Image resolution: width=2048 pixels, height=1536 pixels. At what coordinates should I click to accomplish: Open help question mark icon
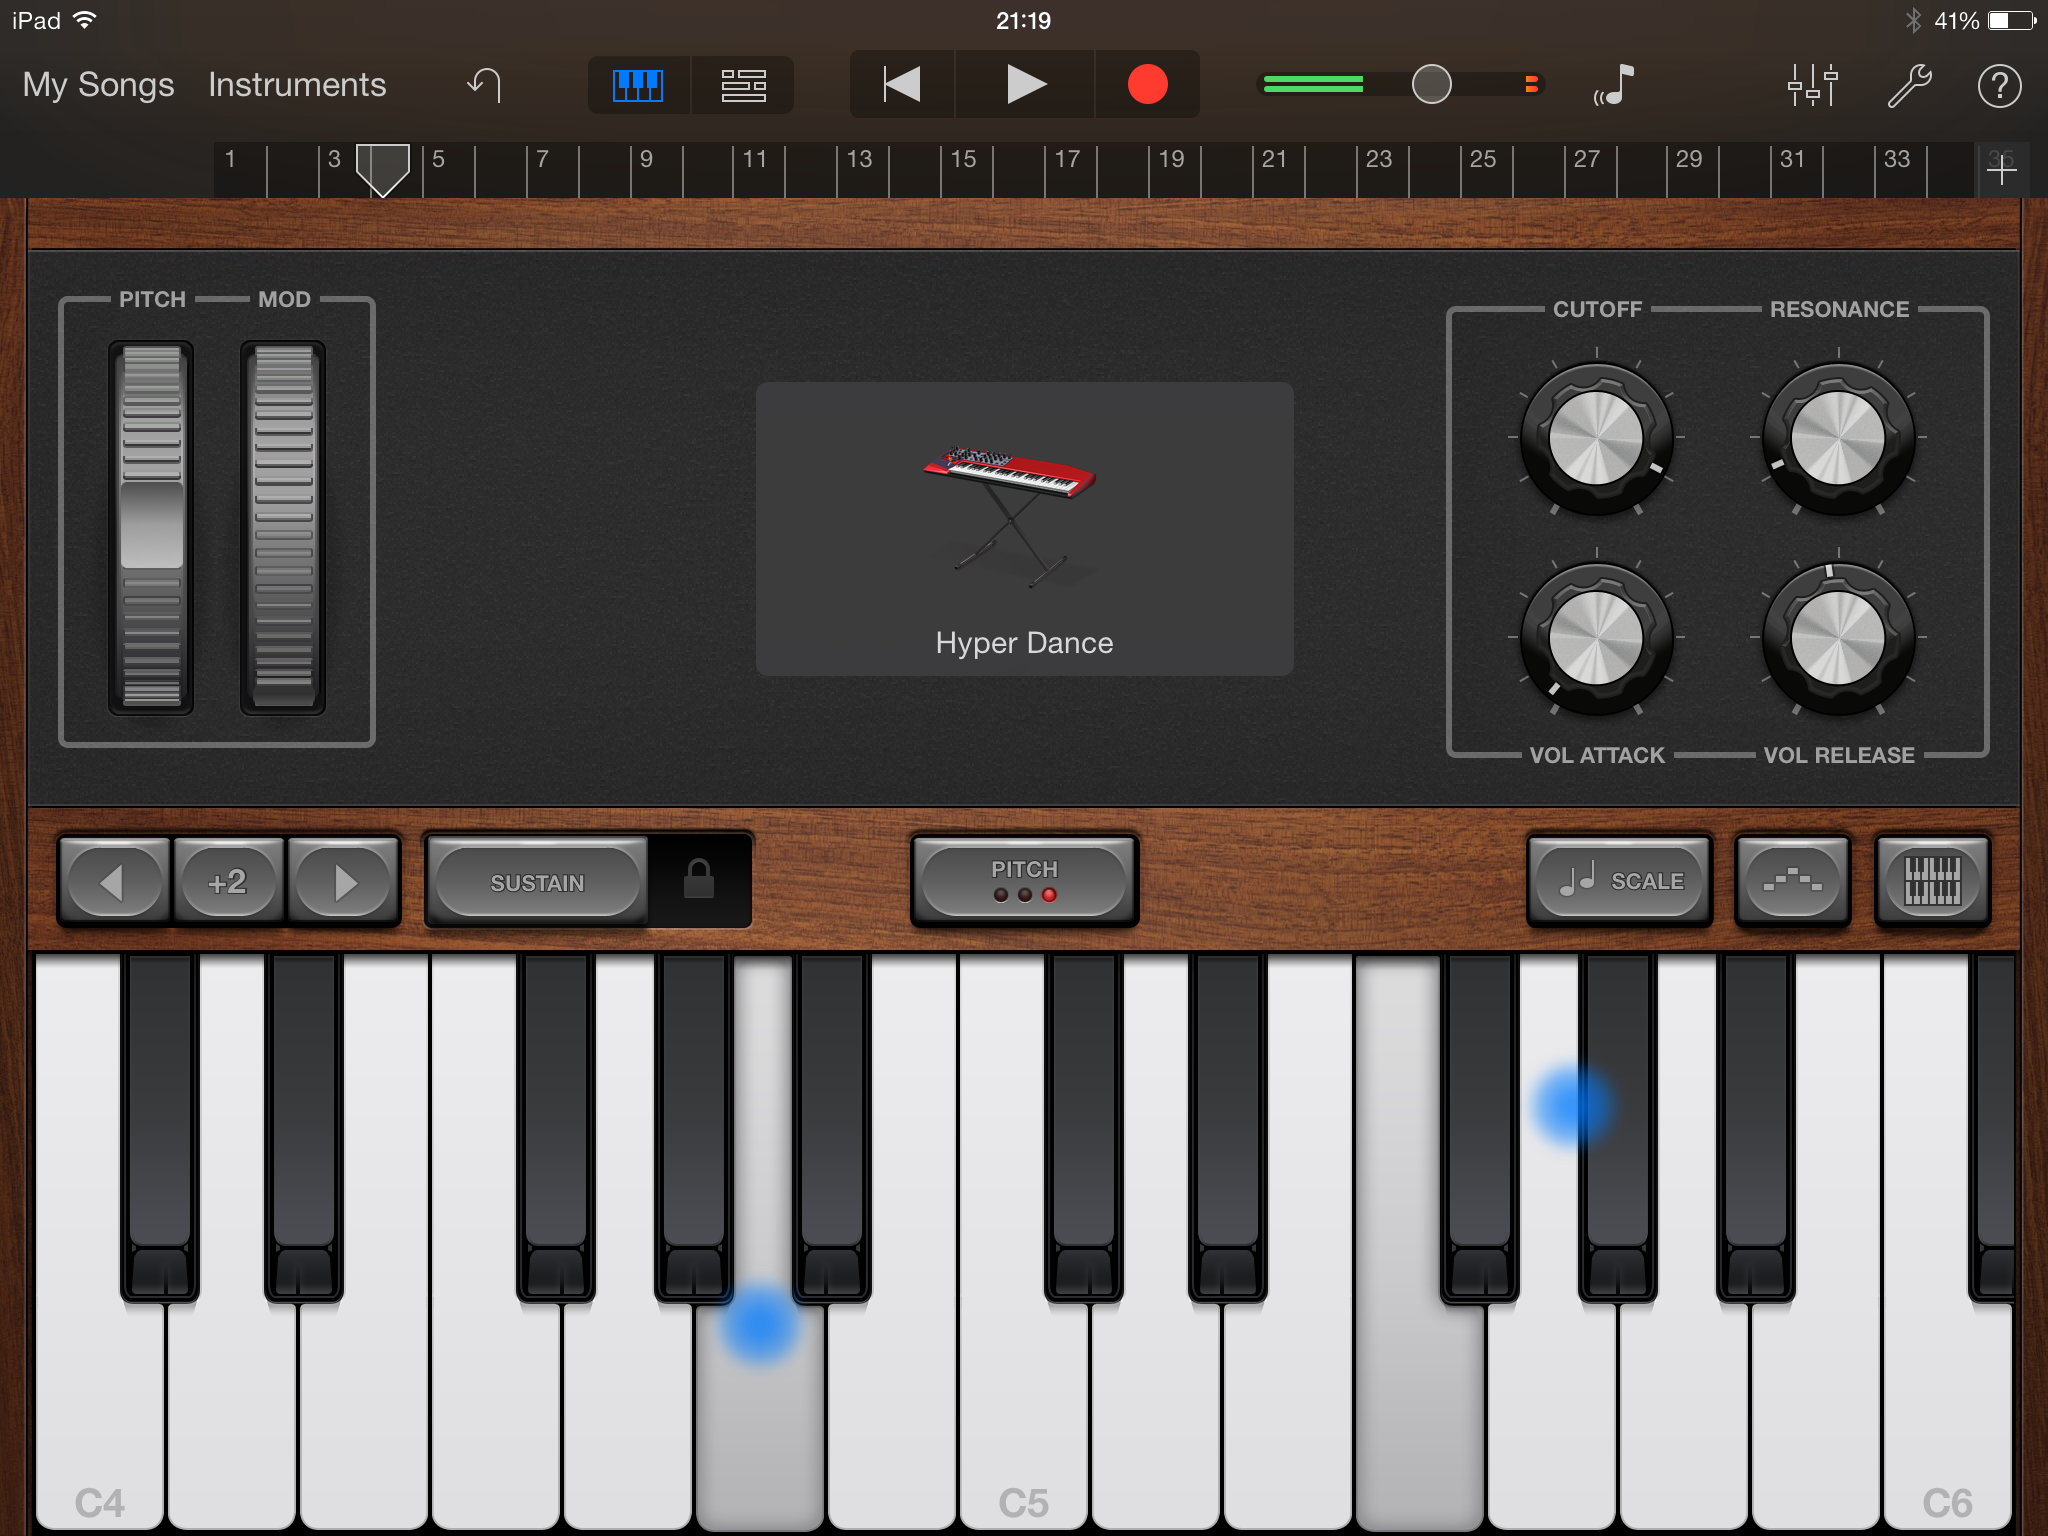pos(1999,86)
